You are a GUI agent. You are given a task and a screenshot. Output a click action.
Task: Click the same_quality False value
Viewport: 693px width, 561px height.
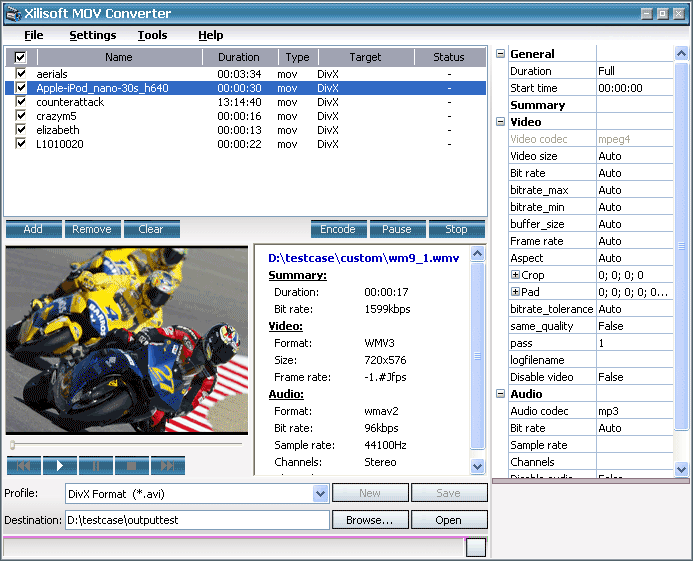coord(635,326)
